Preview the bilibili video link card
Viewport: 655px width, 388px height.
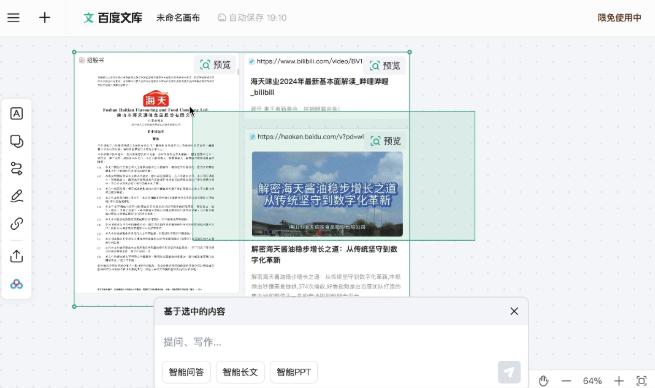(x=385, y=66)
